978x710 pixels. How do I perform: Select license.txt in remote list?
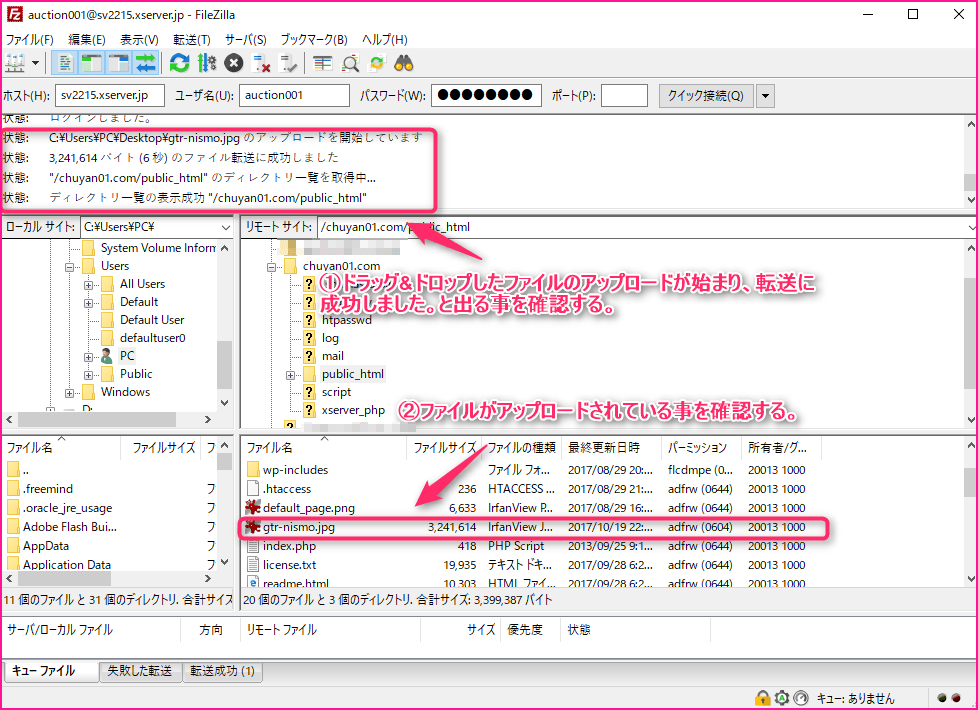pyautogui.click(x=289, y=565)
